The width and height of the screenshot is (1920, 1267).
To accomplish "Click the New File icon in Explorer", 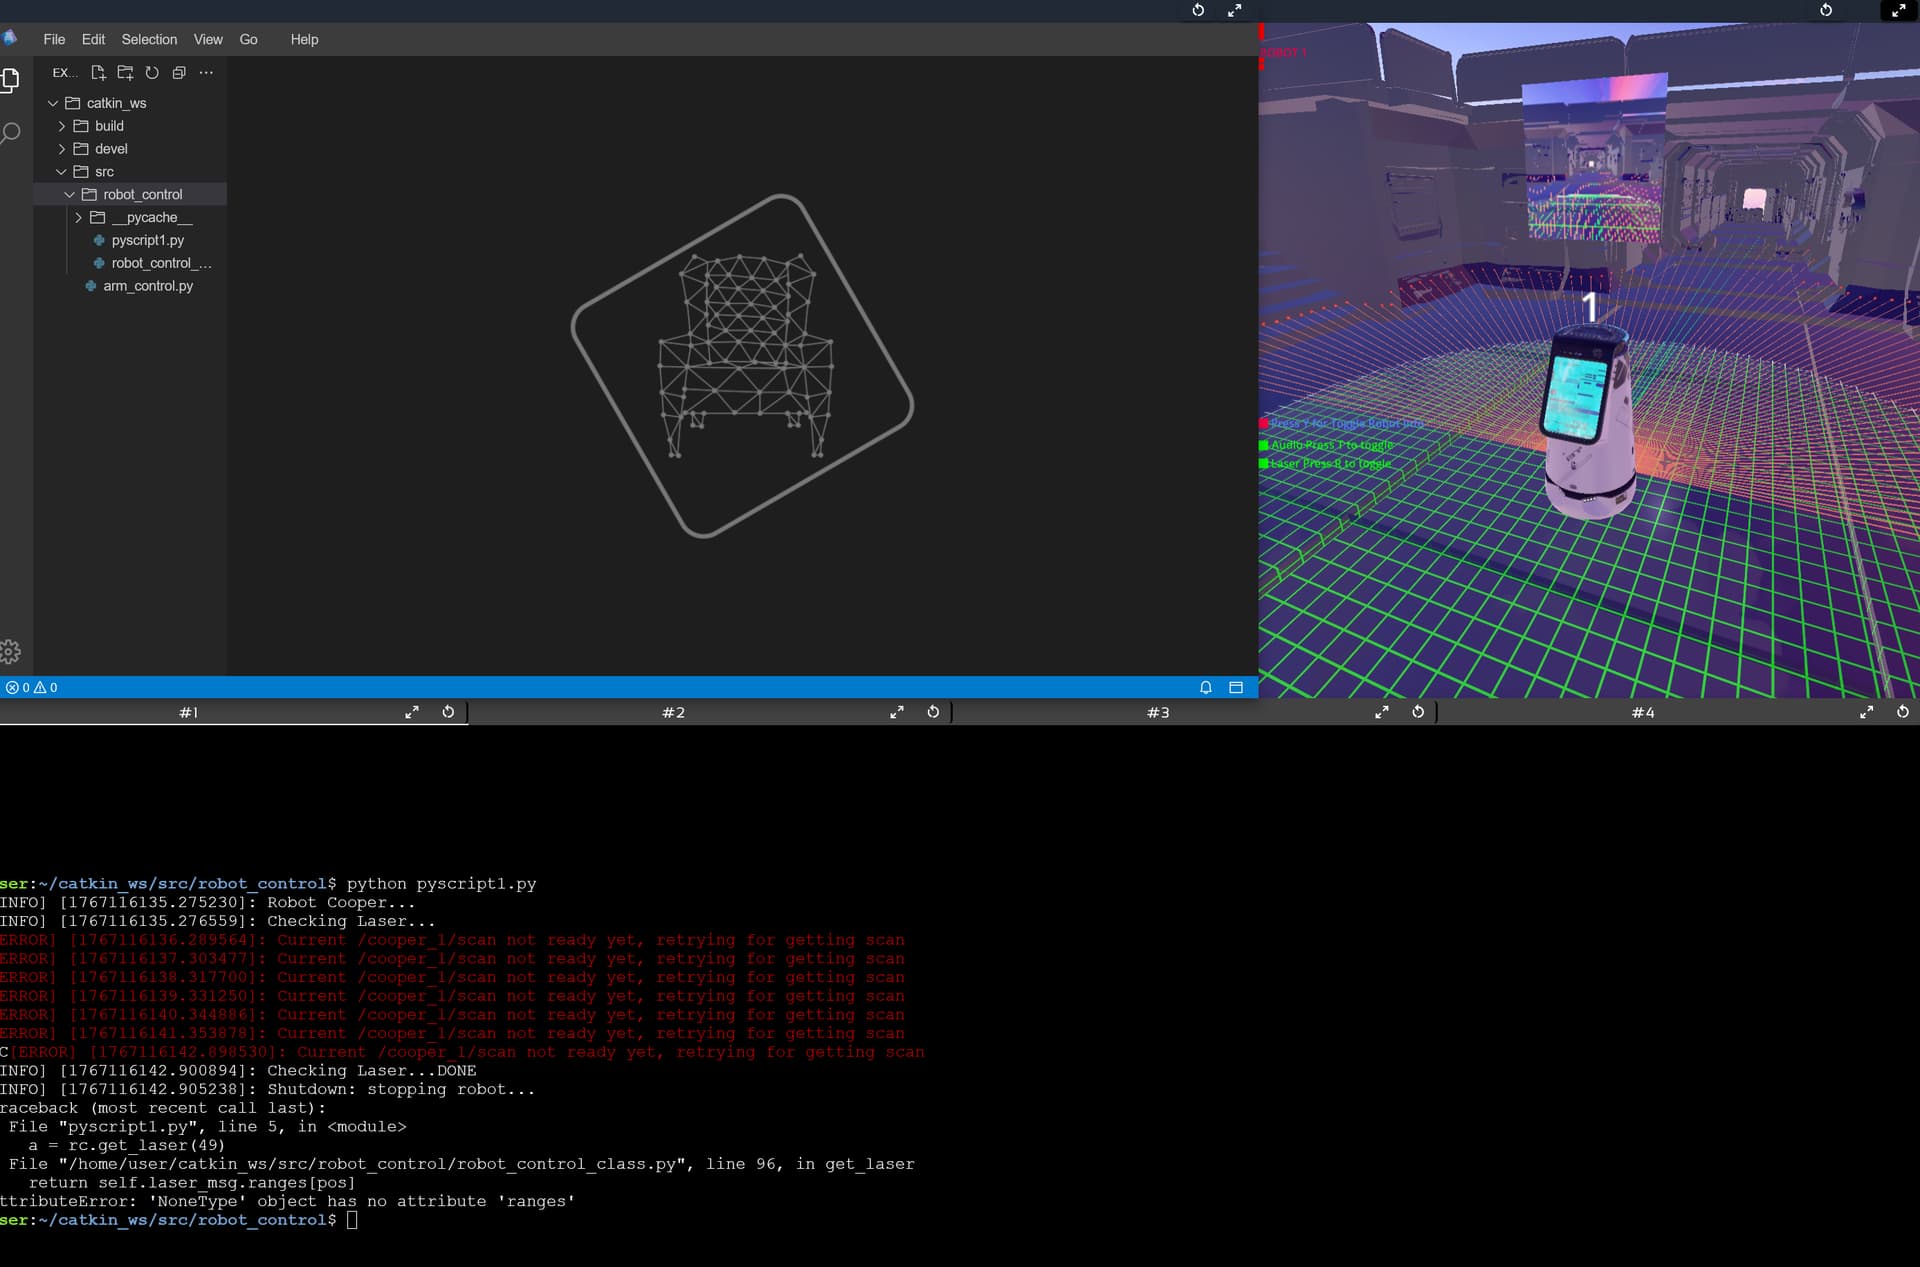I will pos(98,73).
